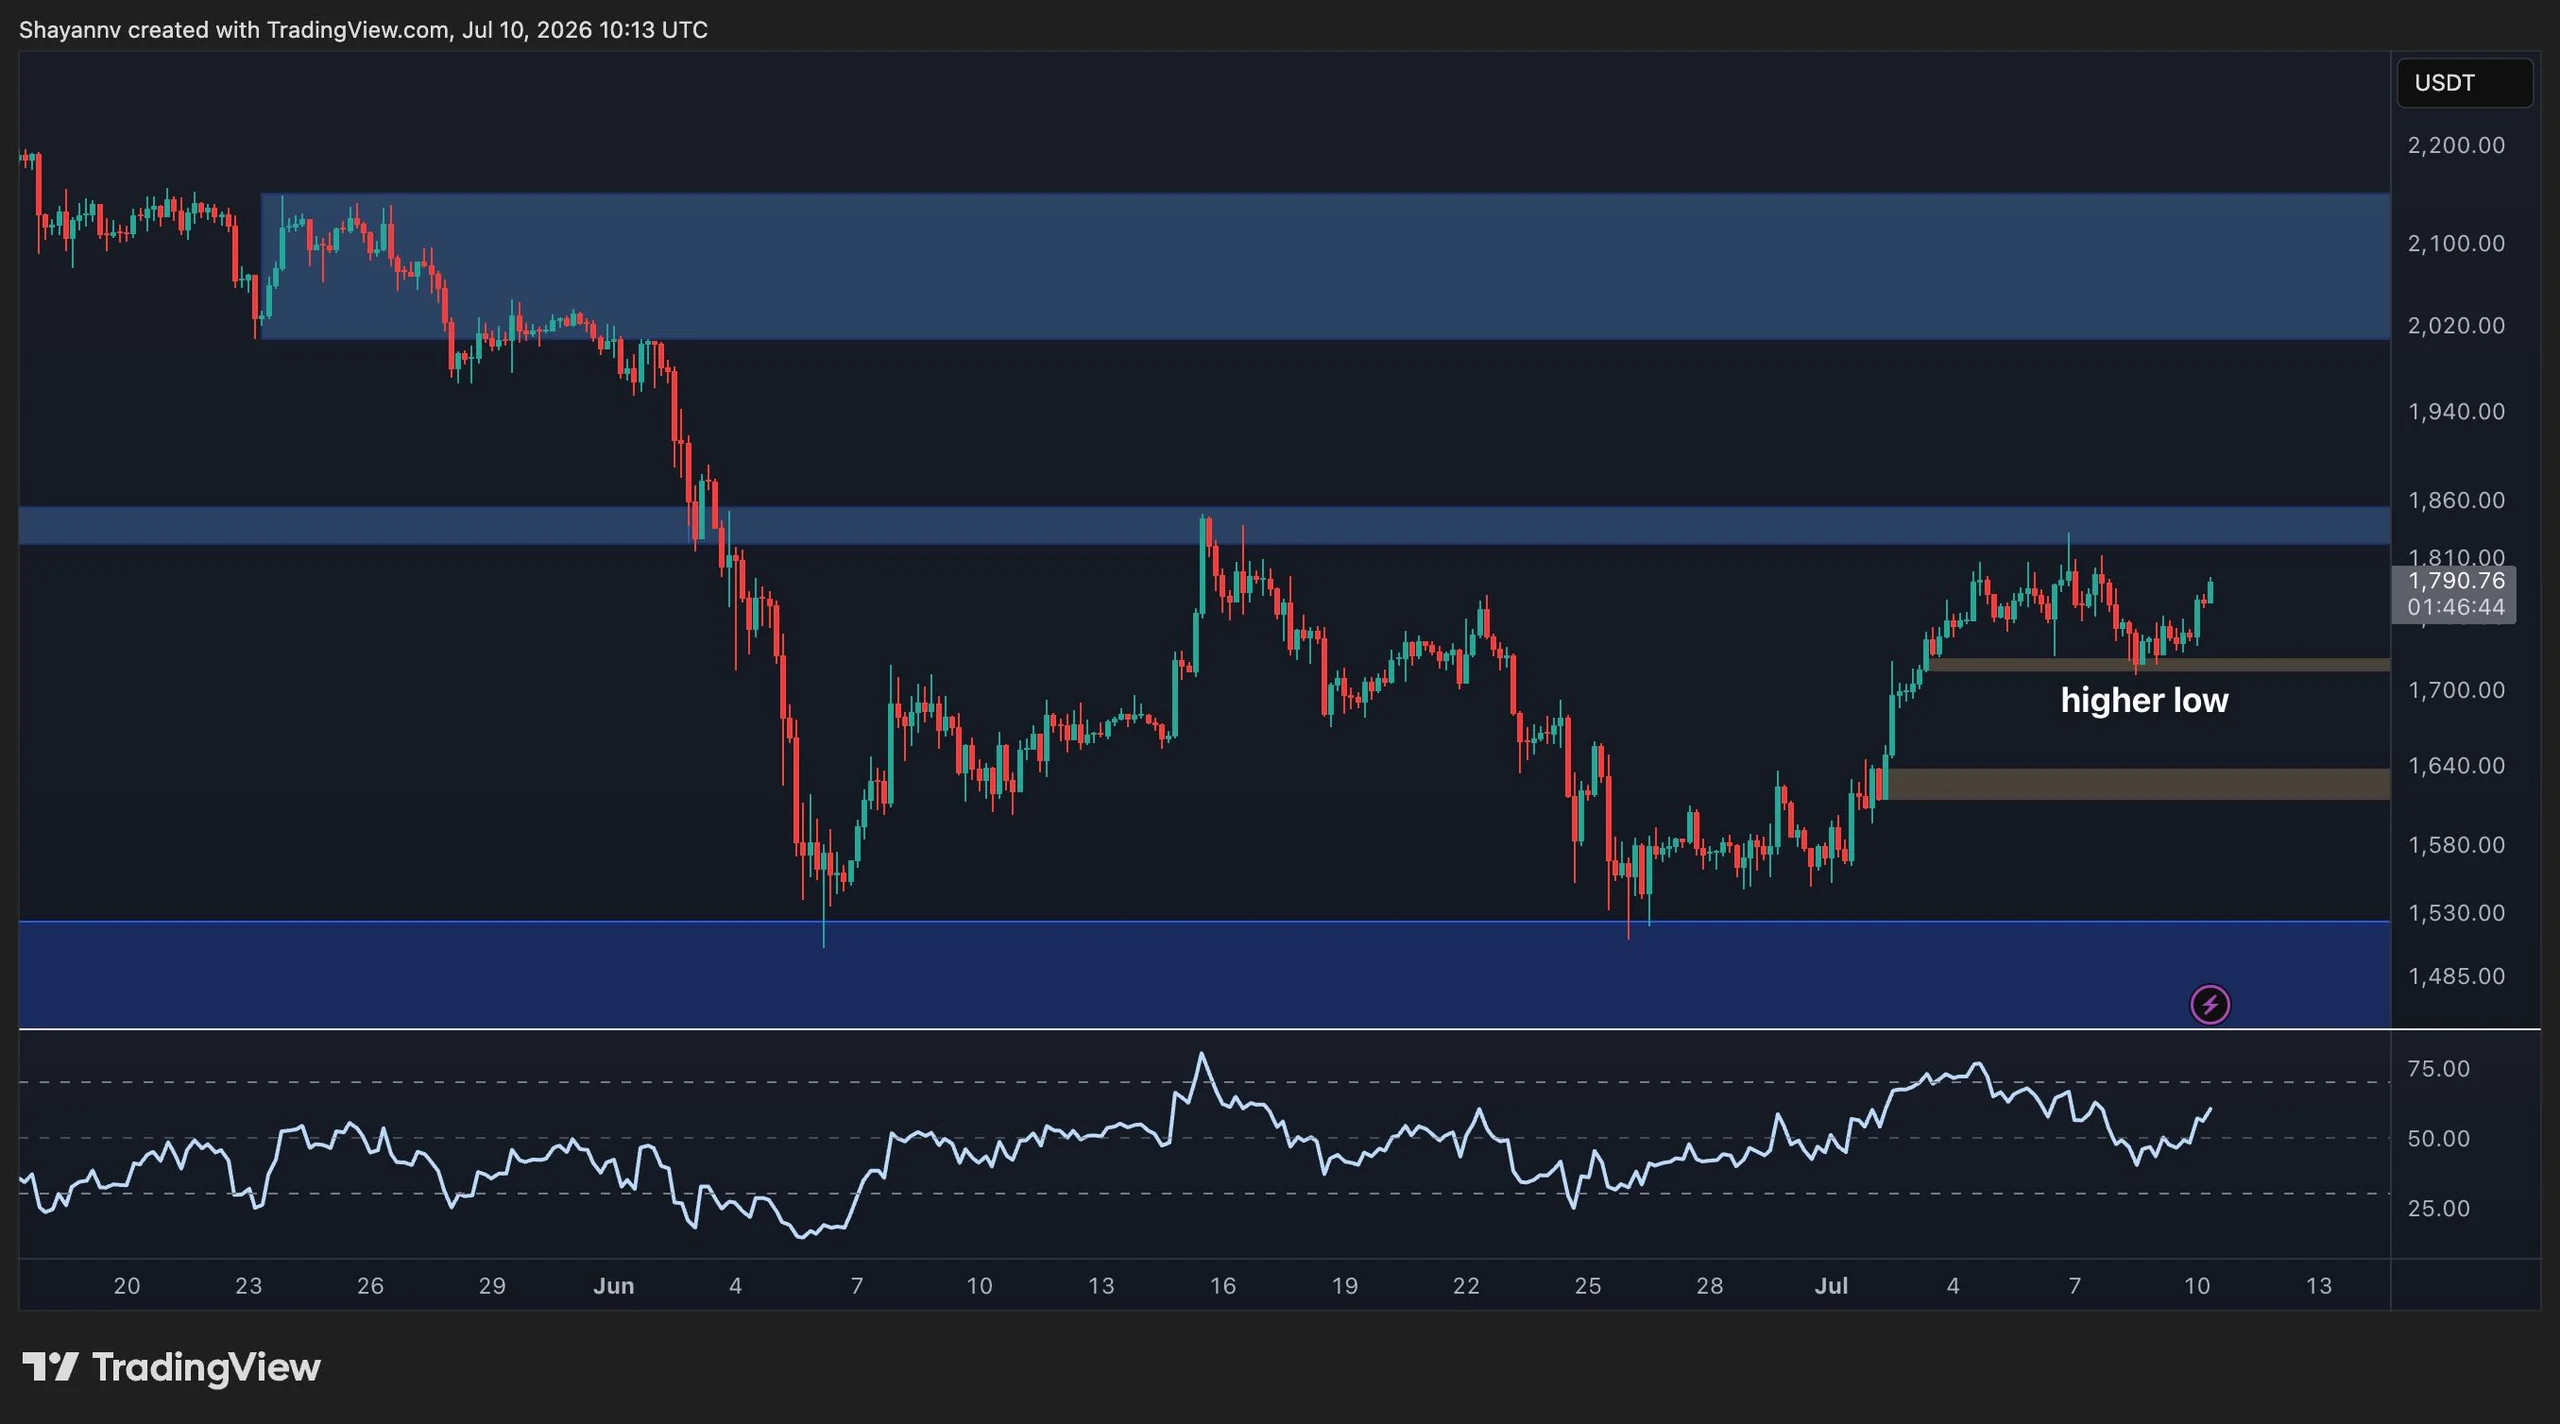The height and width of the screenshot is (1424, 2560).
Task: Click the 1,860.00 price axis label
Action: (x=2456, y=500)
